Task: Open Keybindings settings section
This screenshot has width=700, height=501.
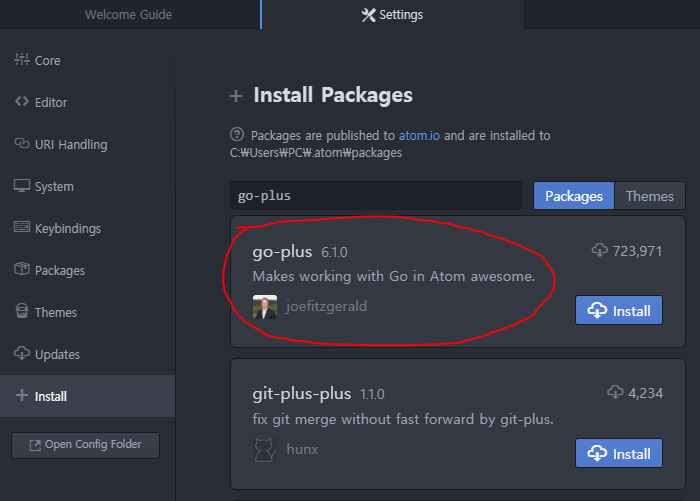Action: [x=88, y=228]
